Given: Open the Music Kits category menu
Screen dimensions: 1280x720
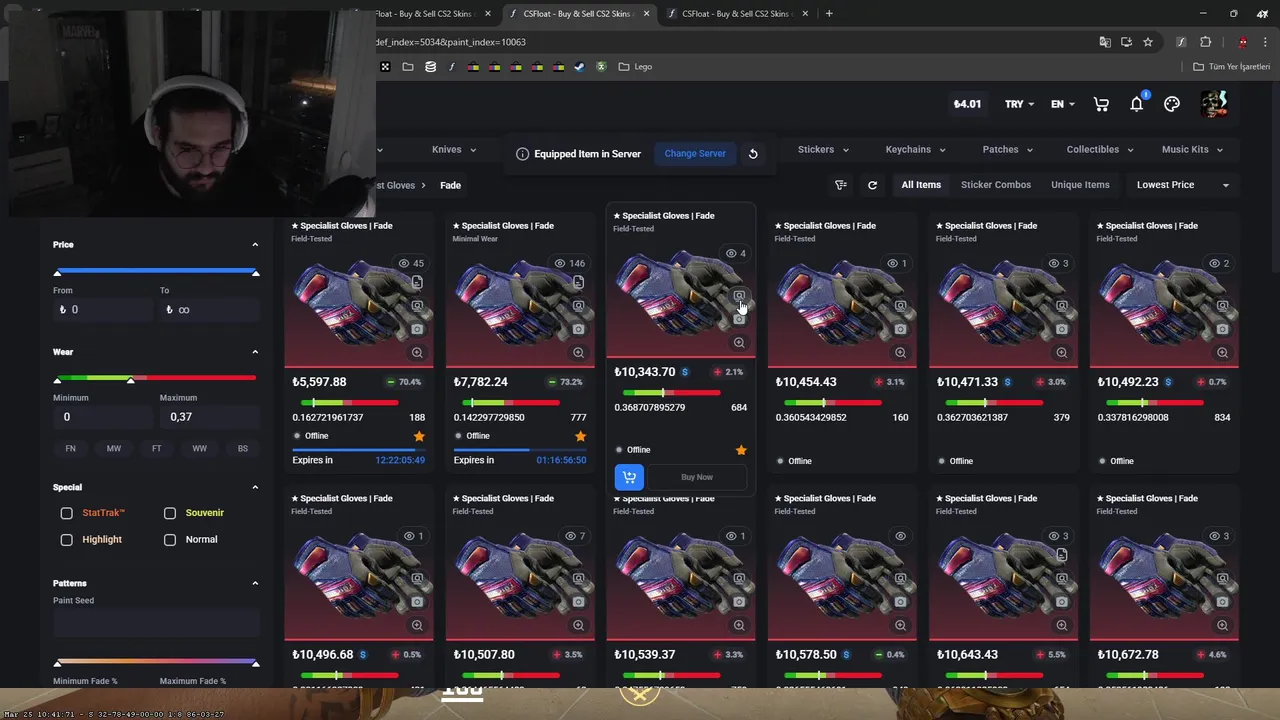Looking at the screenshot, I should tap(1192, 150).
